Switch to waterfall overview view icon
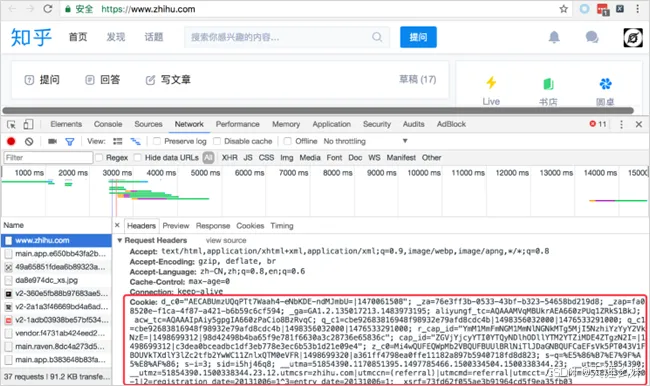The width and height of the screenshot is (650, 386). point(136,141)
